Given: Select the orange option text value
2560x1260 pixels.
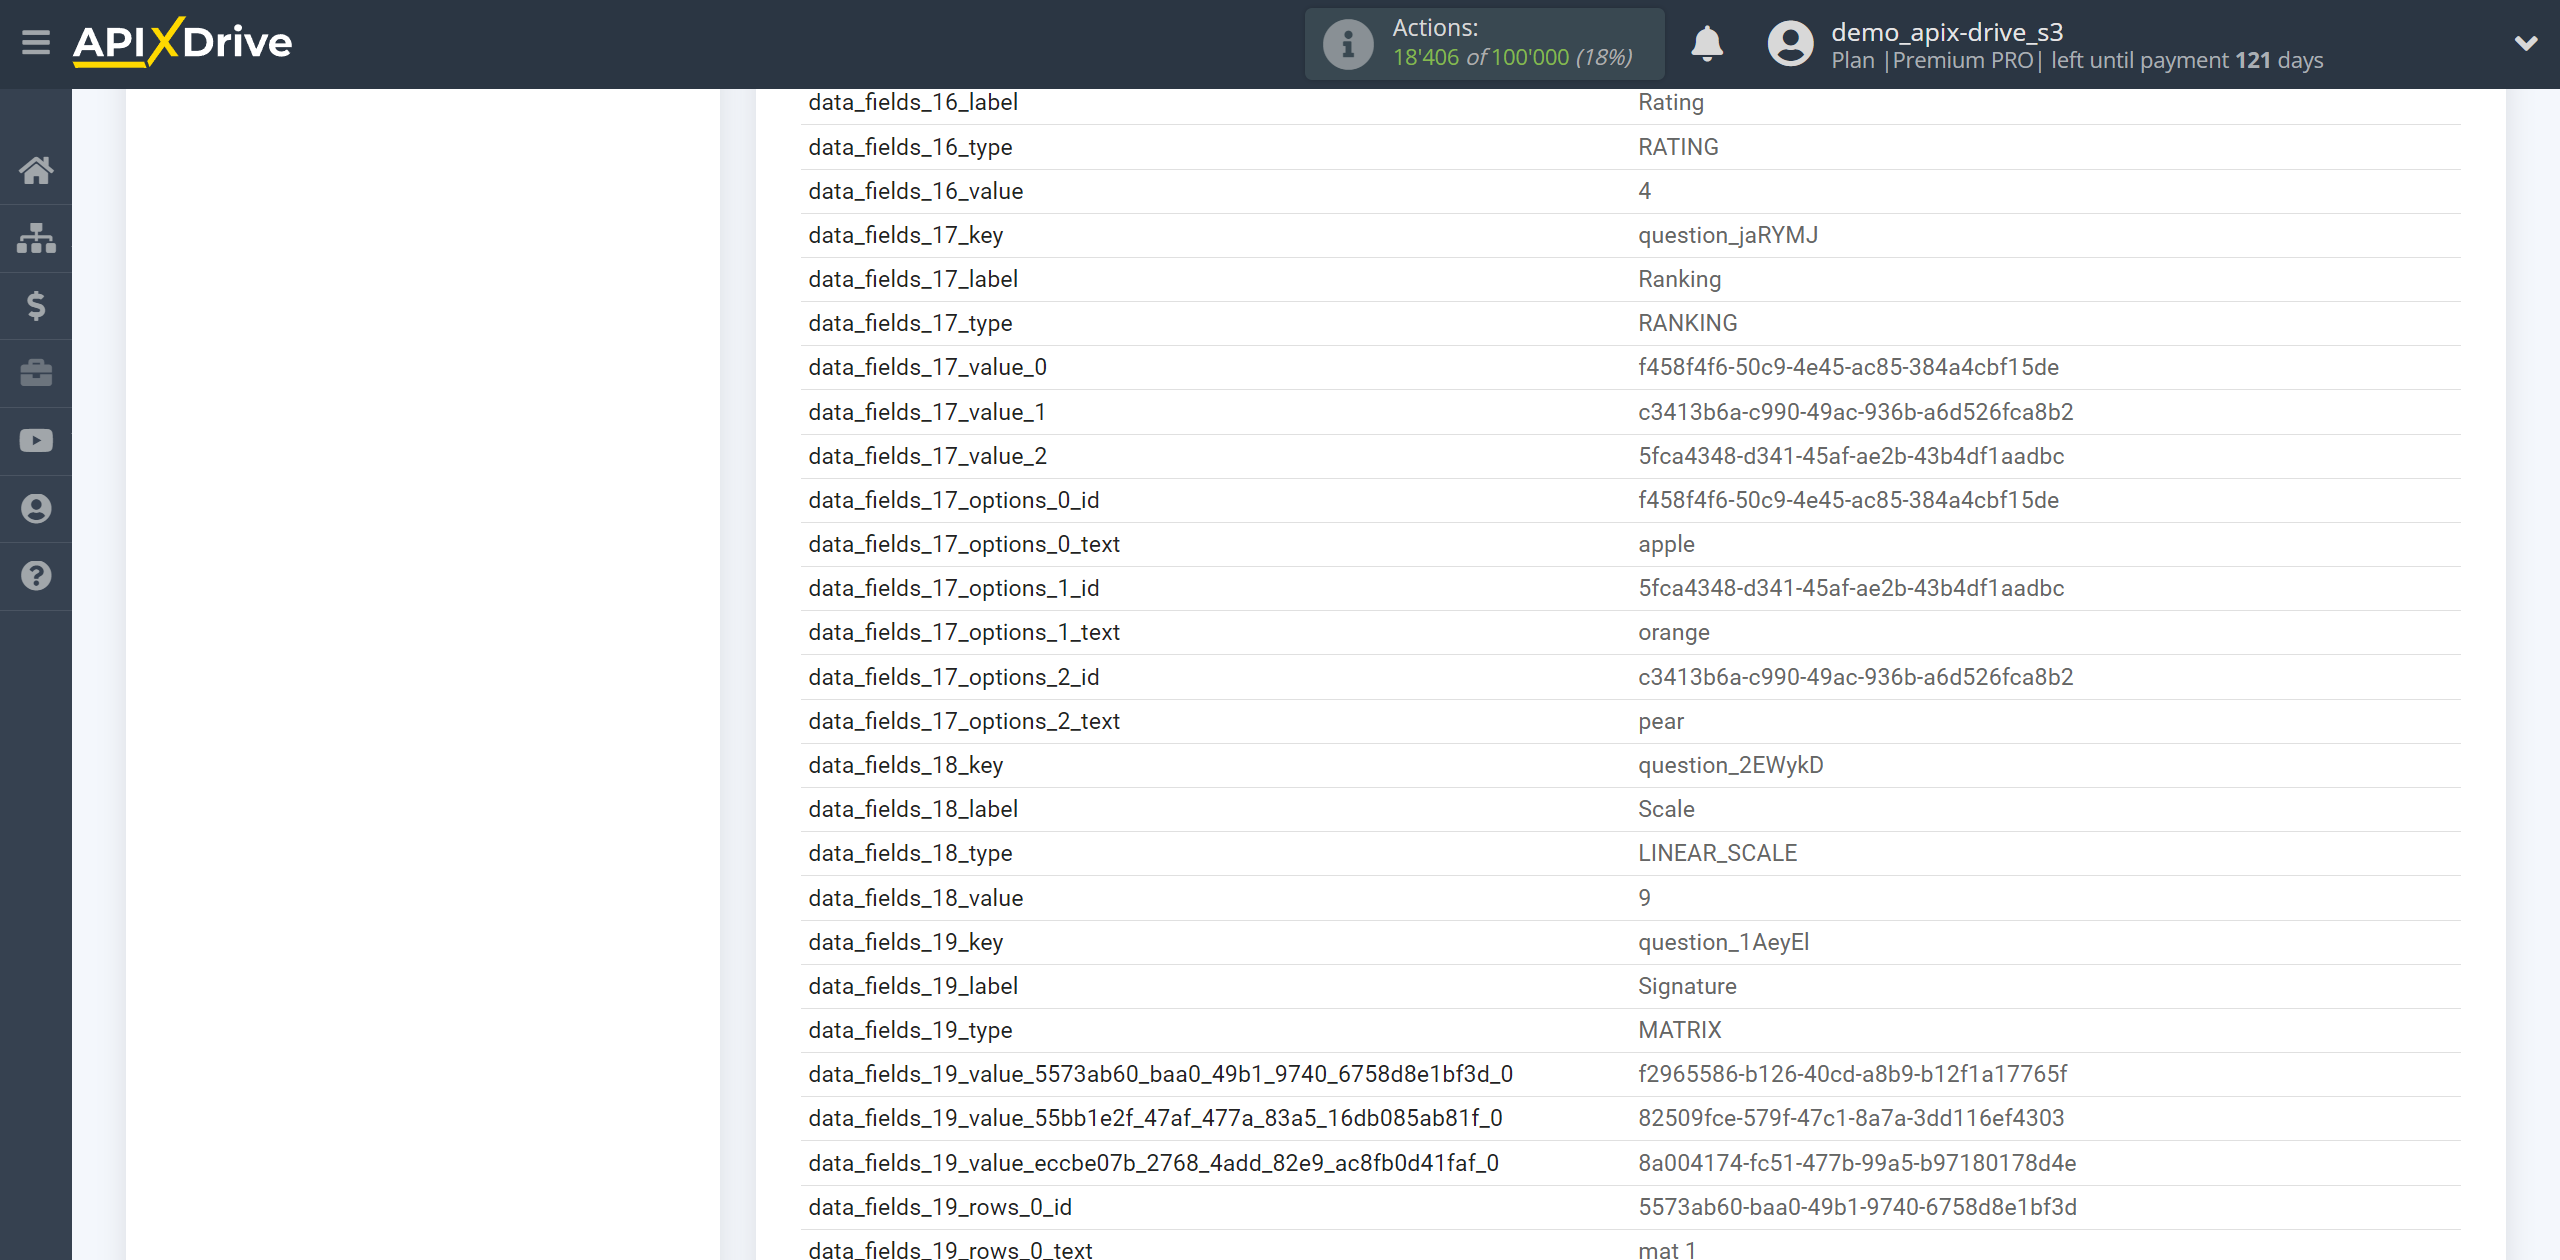Looking at the screenshot, I should click(1674, 632).
